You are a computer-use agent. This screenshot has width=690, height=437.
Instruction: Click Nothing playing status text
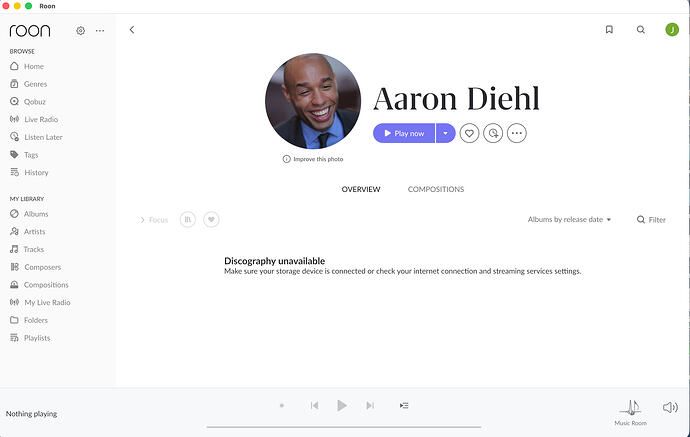pyautogui.click(x=31, y=414)
